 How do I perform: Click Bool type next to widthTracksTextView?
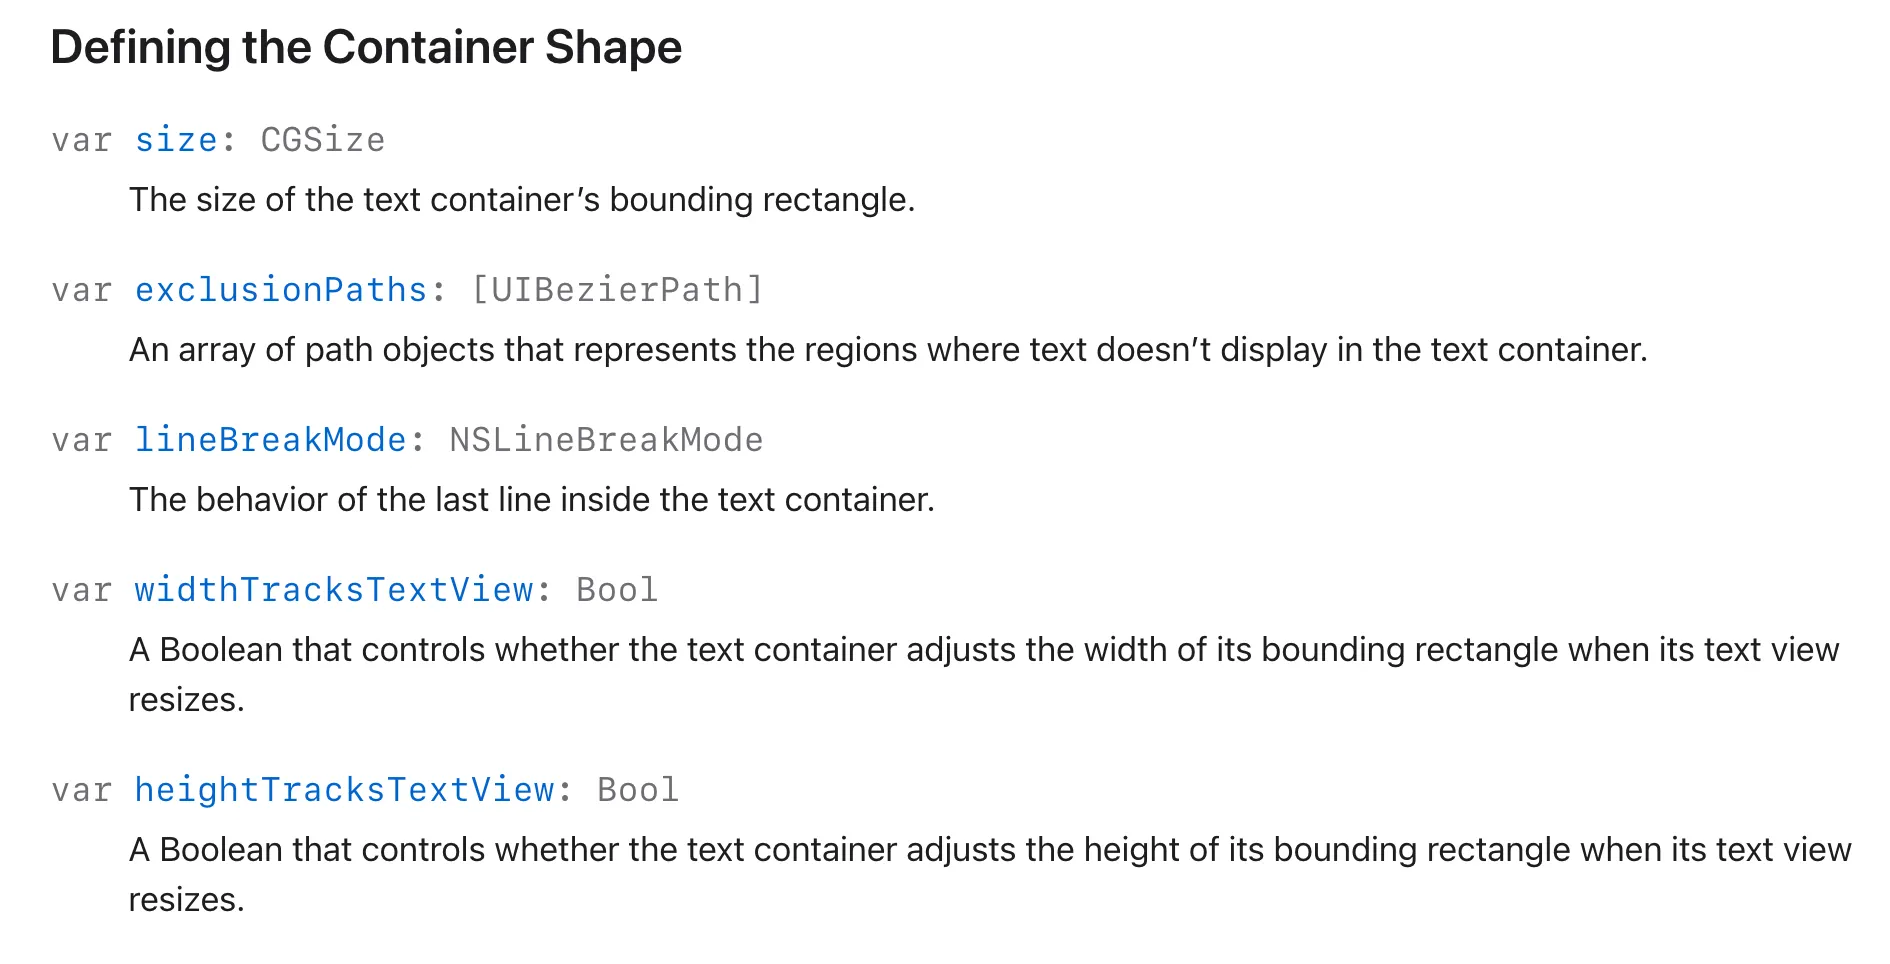point(617,590)
